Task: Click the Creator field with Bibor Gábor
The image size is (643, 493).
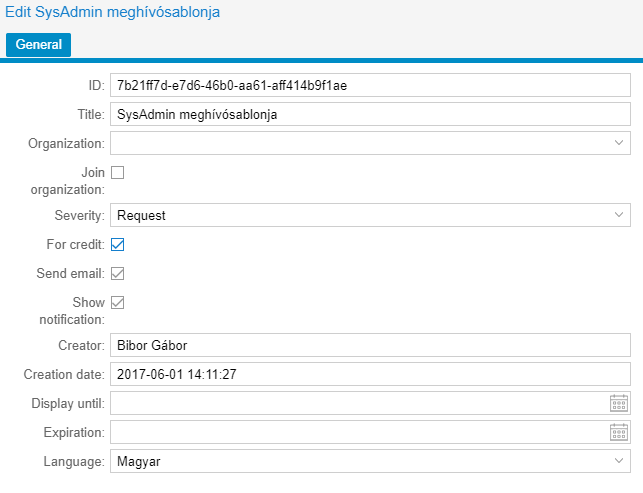Action: click(x=369, y=346)
